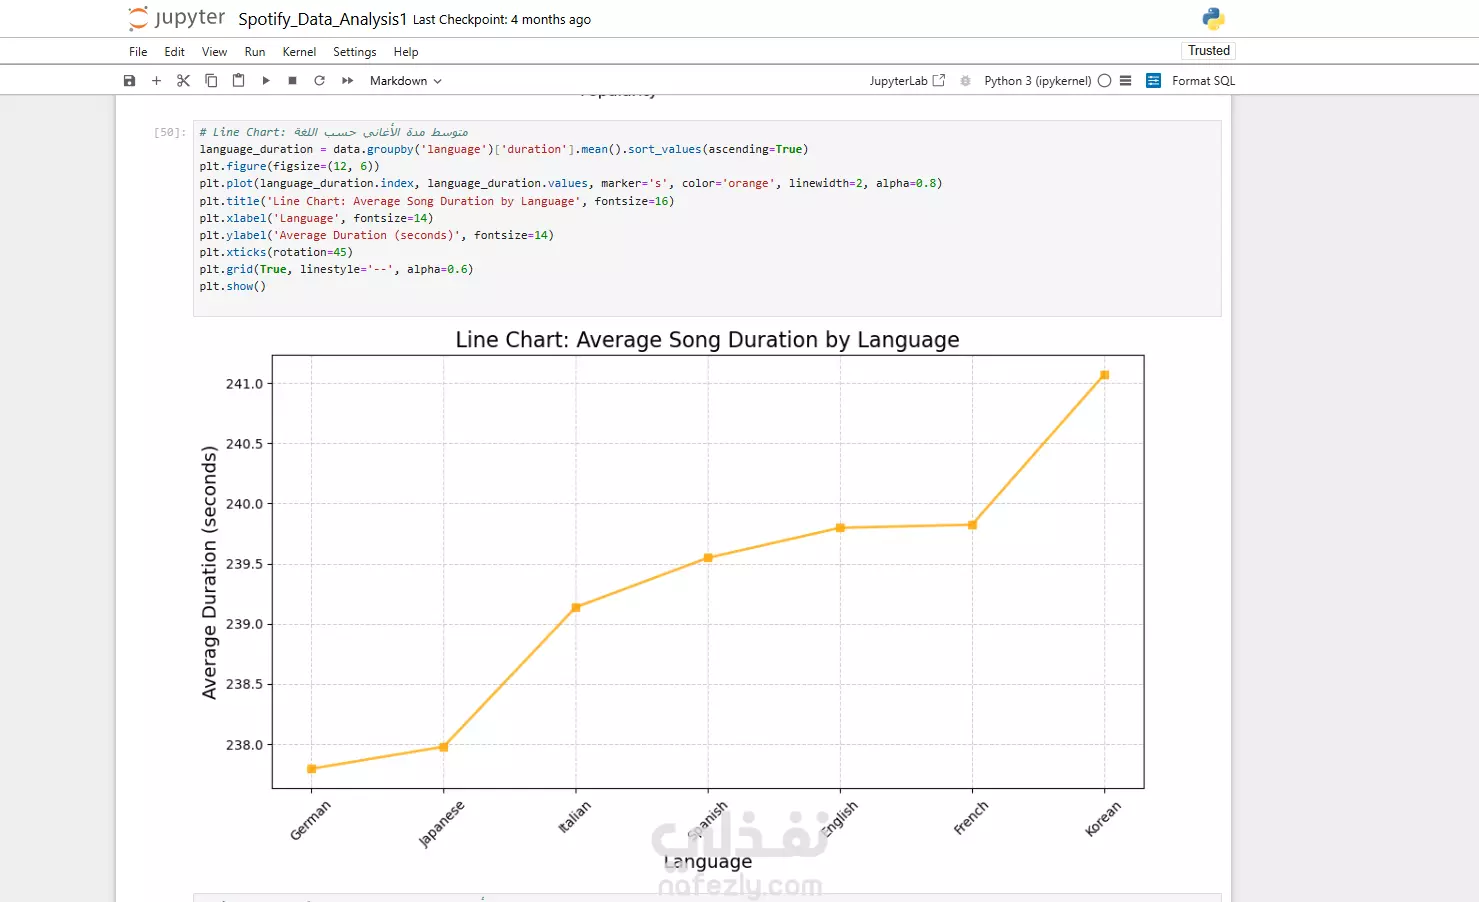Viewport: 1479px width, 902px height.
Task: Click the German data point marker
Action: tap(312, 768)
